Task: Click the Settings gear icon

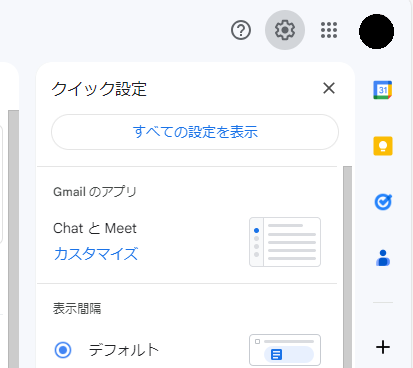Action: [x=285, y=30]
